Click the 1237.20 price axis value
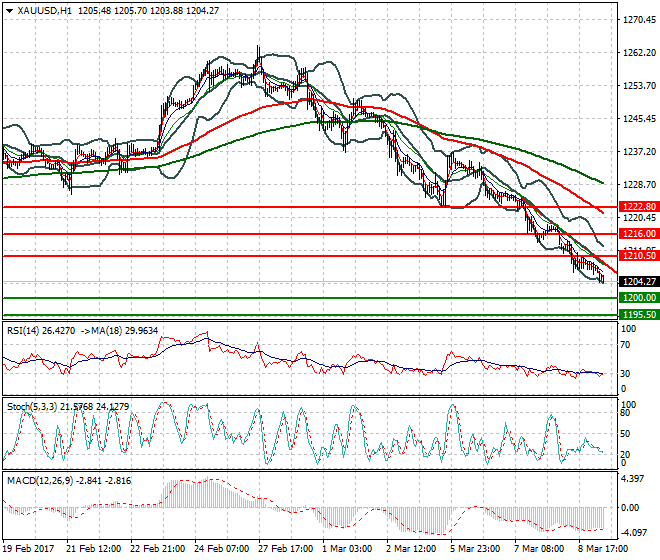 [639, 152]
